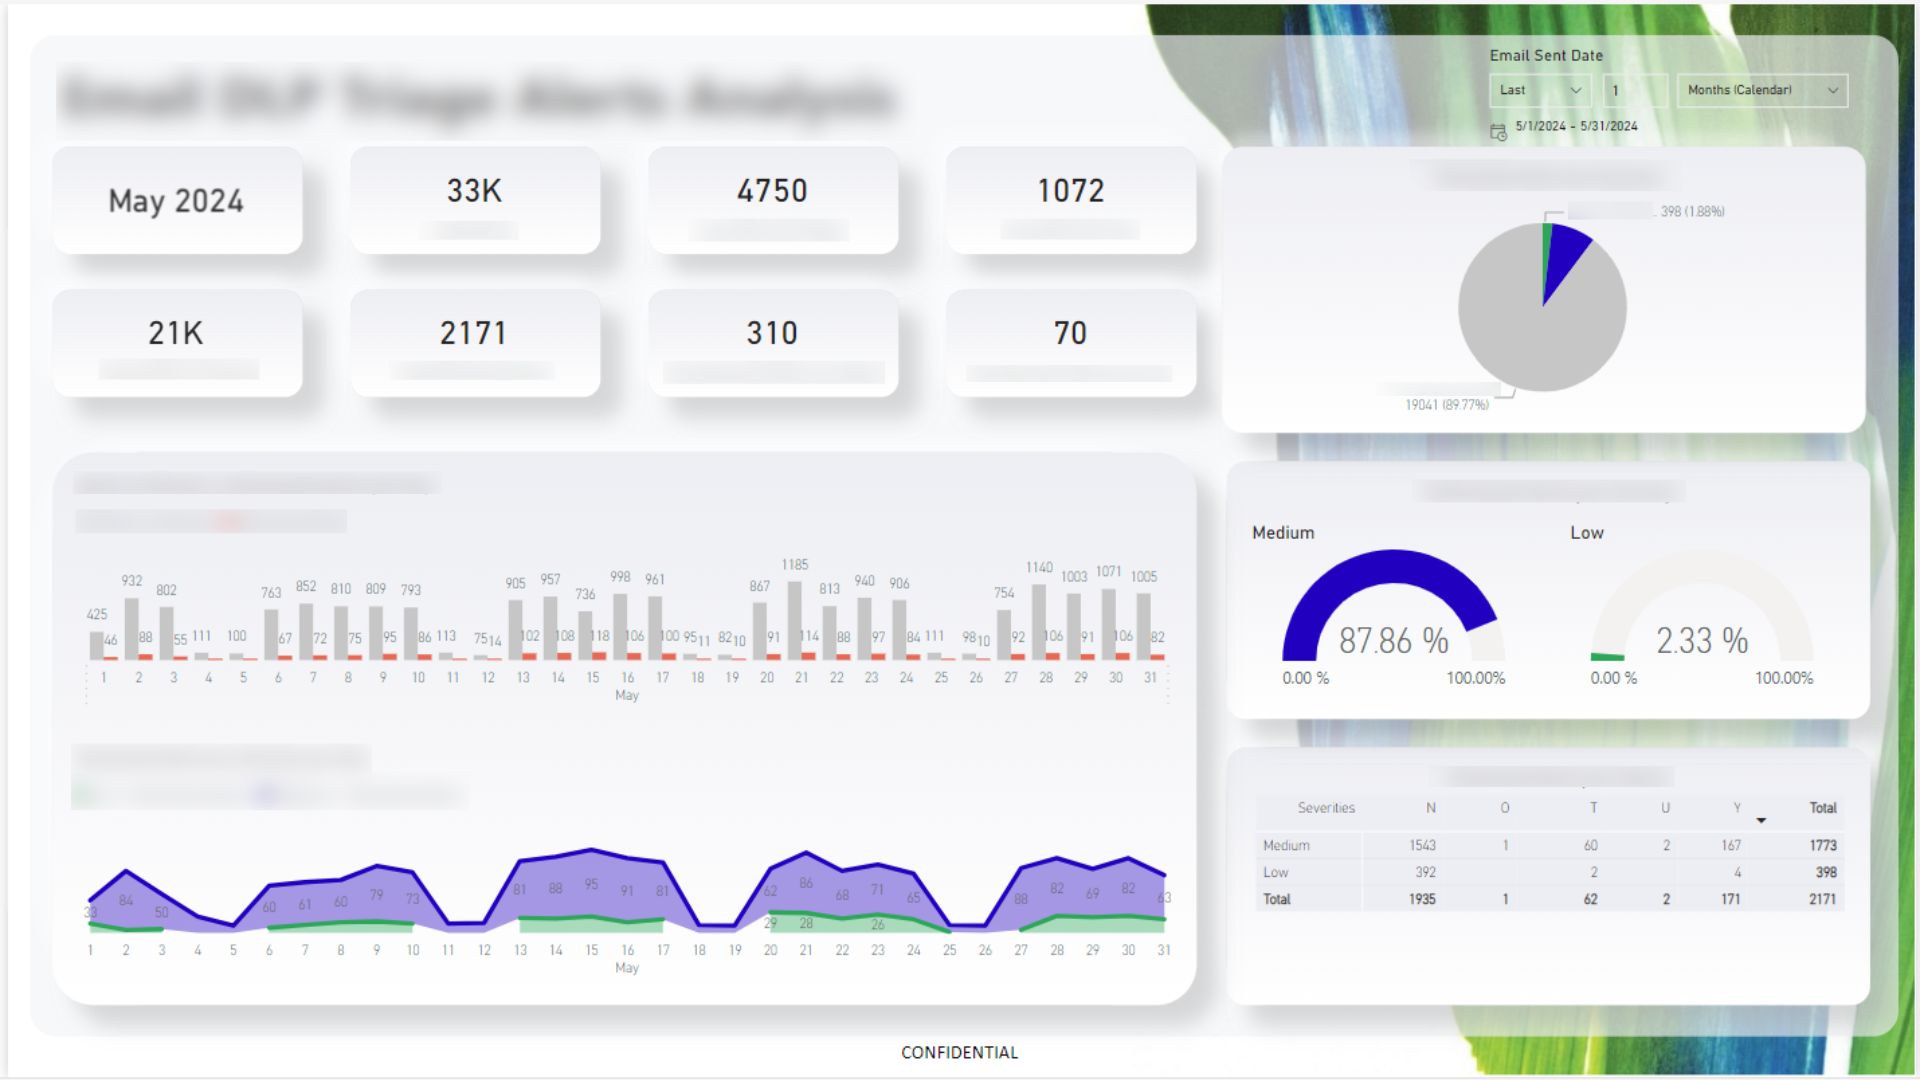Click the May 28 bar labeled 1140

(x=1039, y=622)
